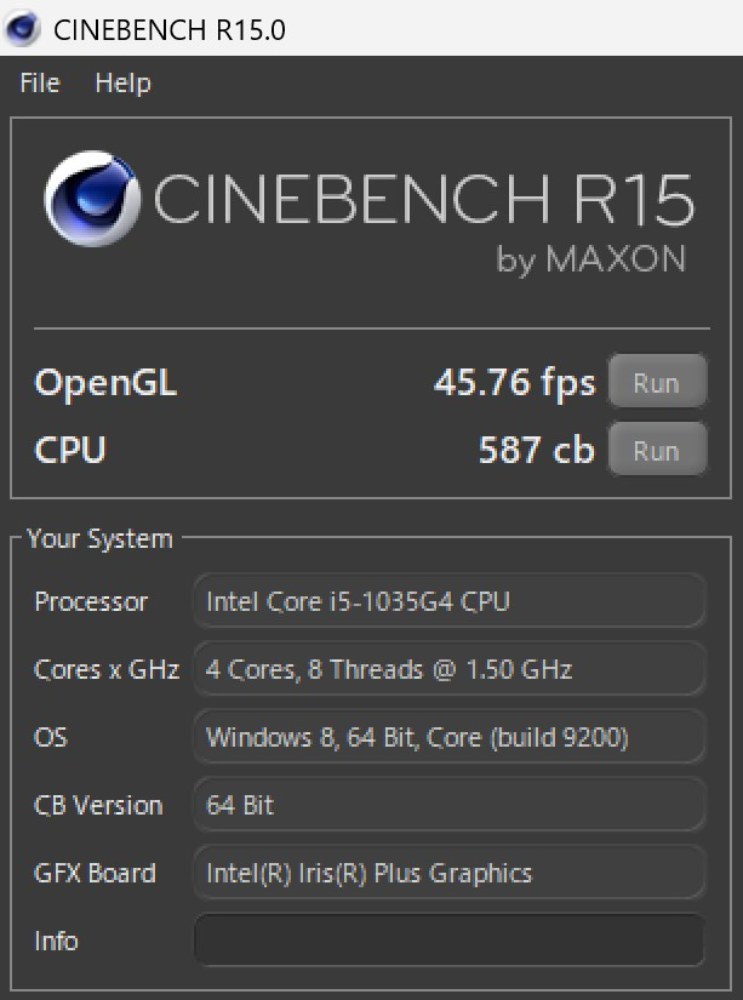Click the CINEBENCH R15 banner text
This screenshot has width=743, height=1000.
[423, 199]
